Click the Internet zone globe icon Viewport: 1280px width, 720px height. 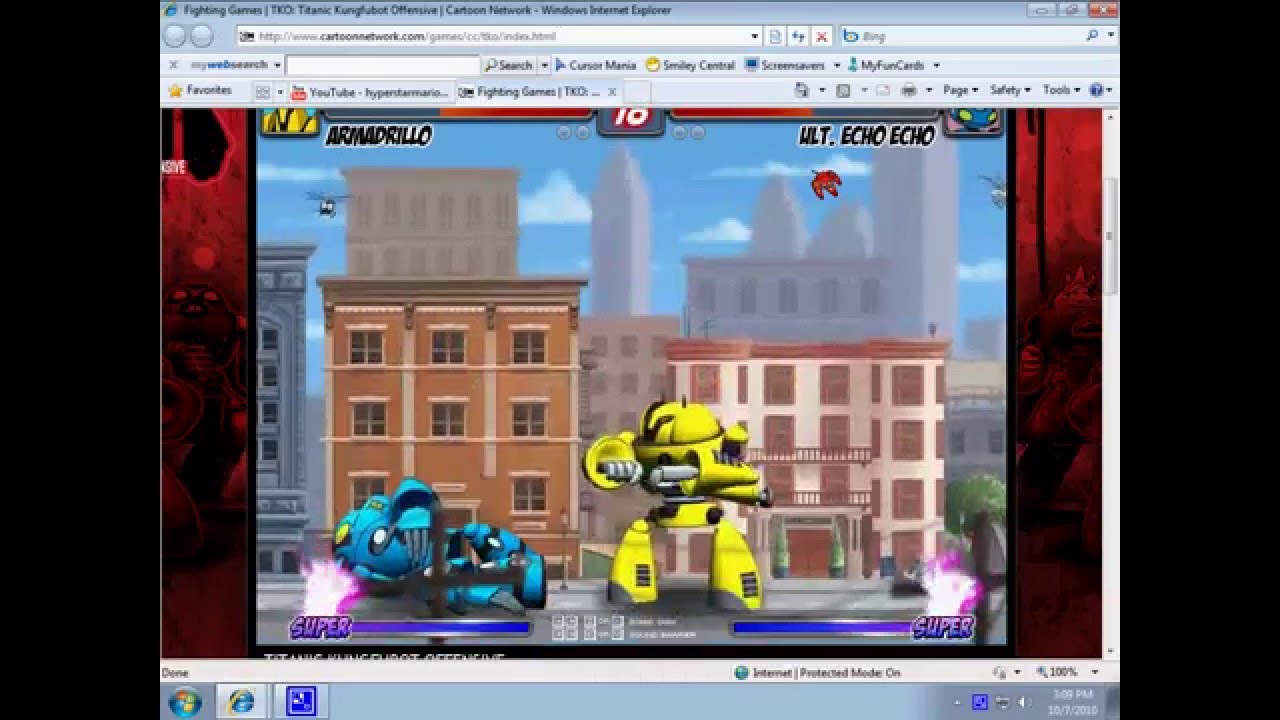tap(741, 673)
